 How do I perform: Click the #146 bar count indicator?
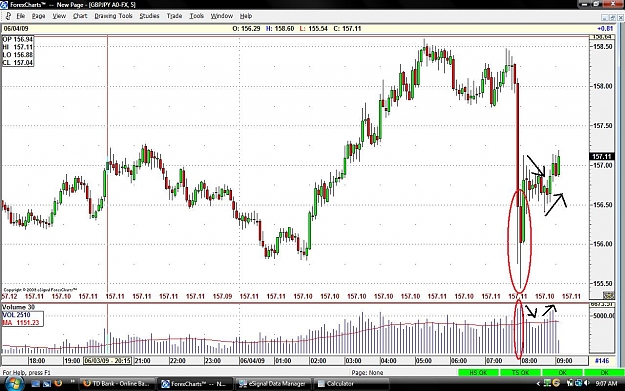602,361
